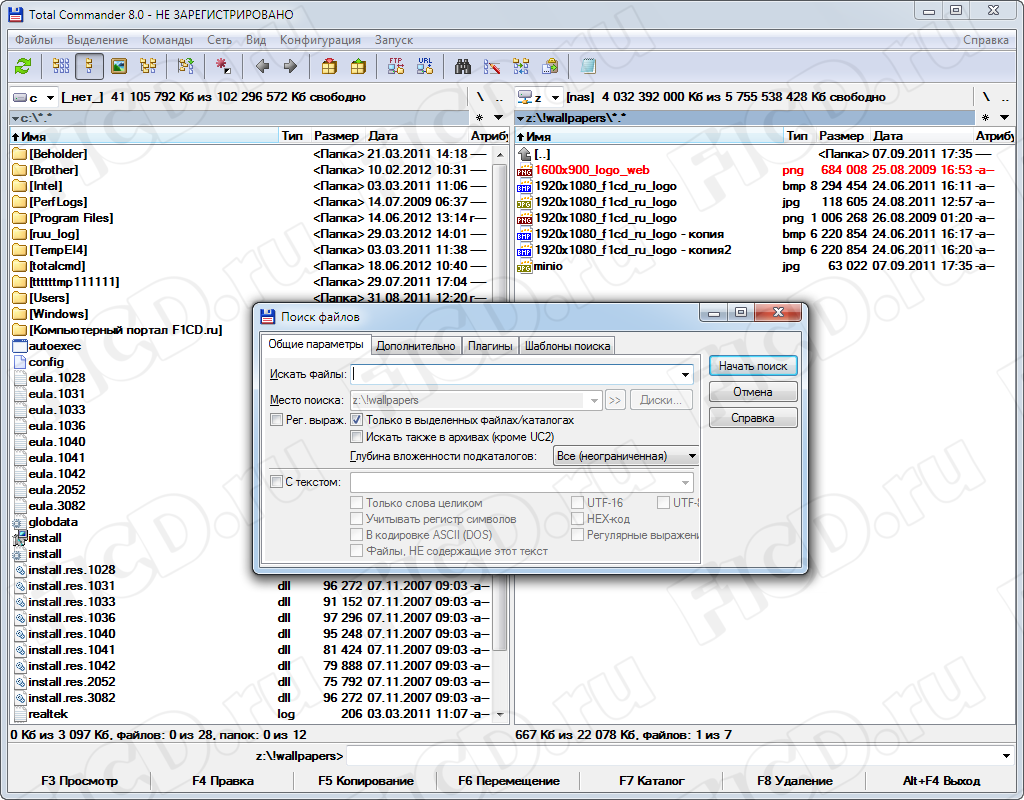Open left panel directory history arrow
Image resolution: width=1024 pixels, height=800 pixels.
[x=498, y=118]
